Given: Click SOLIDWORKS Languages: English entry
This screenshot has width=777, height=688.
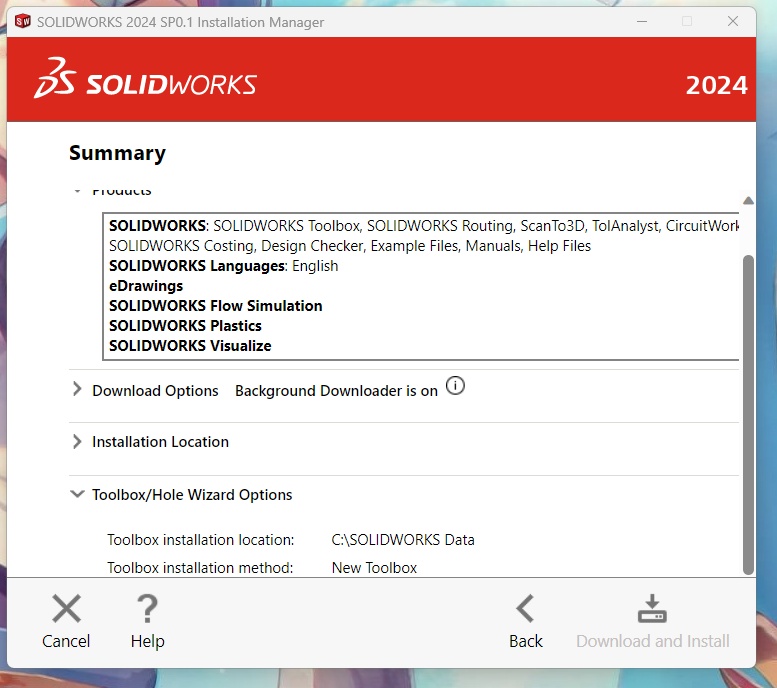Looking at the screenshot, I should [223, 266].
